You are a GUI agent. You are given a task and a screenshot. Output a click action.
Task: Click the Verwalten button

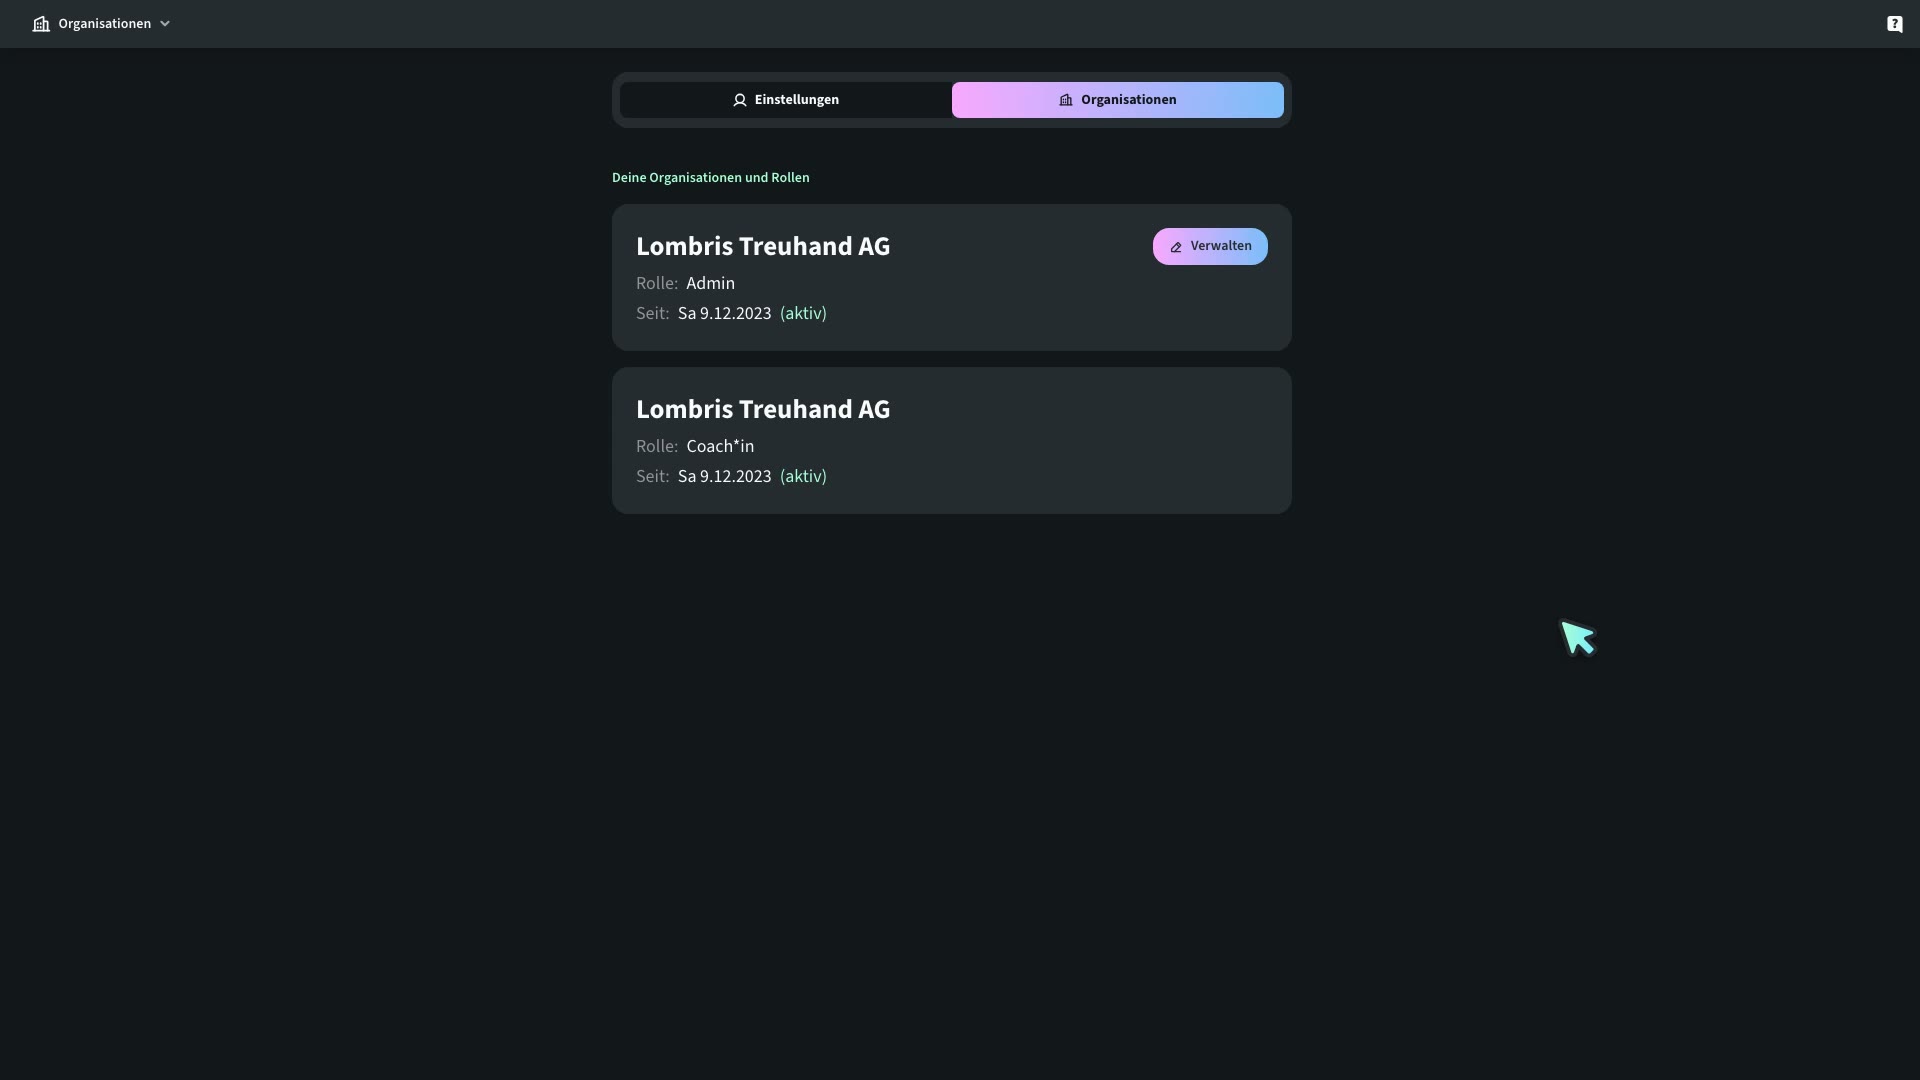click(1210, 246)
